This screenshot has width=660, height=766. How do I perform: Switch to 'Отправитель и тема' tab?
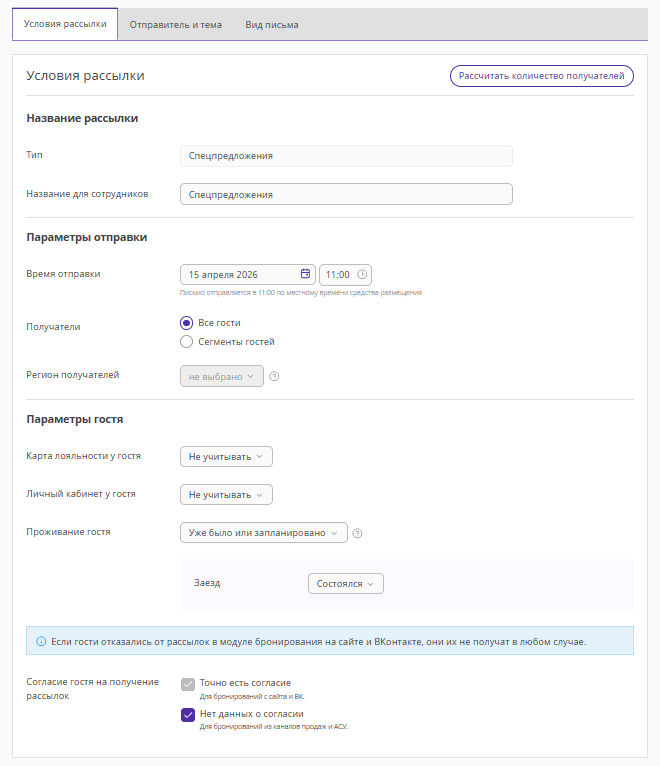coord(176,24)
